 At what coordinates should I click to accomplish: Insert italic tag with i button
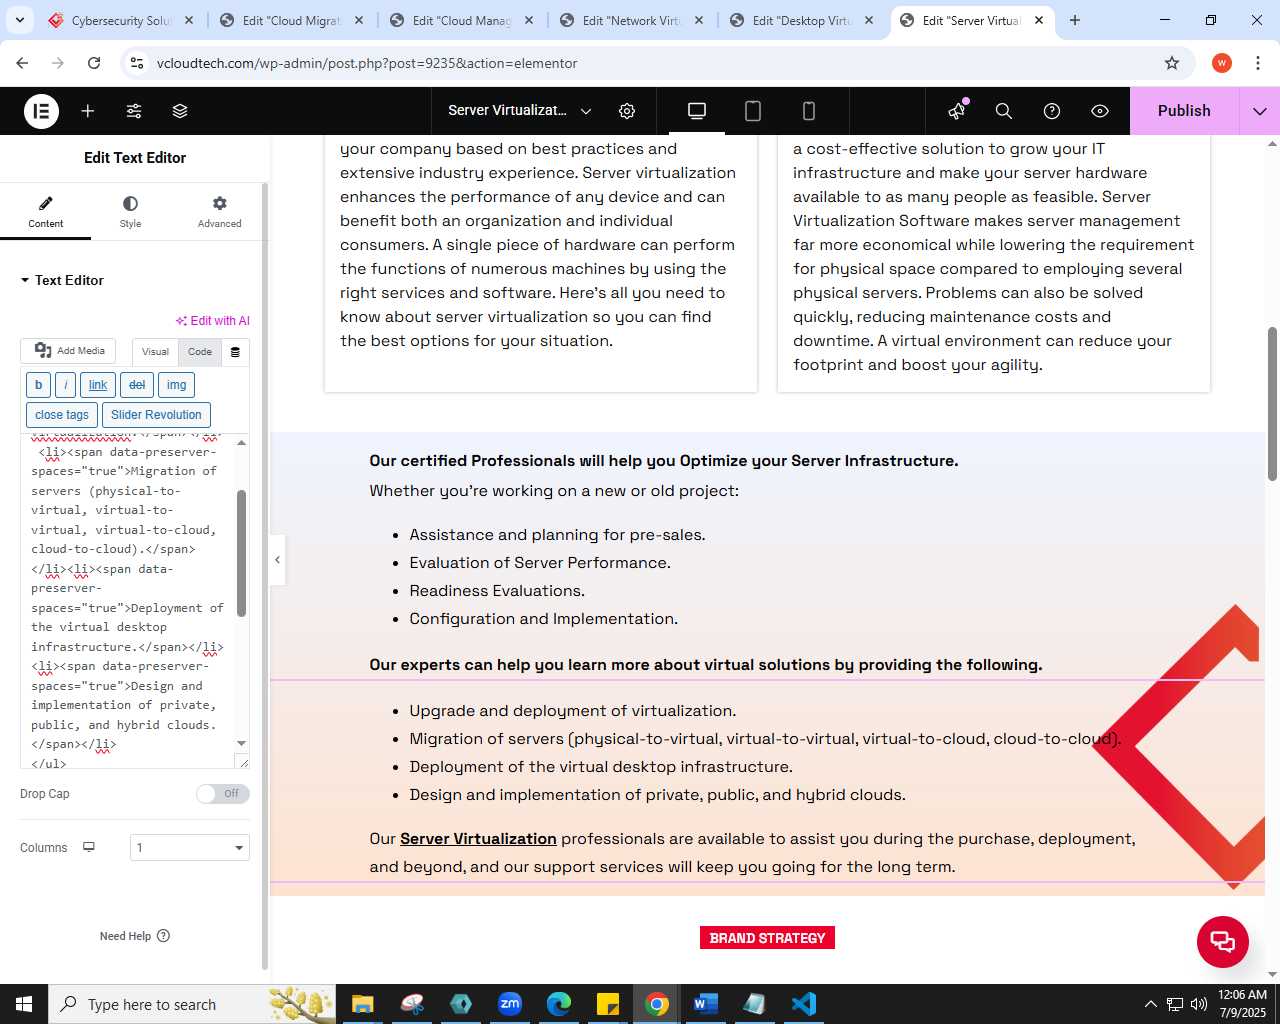coord(65,385)
